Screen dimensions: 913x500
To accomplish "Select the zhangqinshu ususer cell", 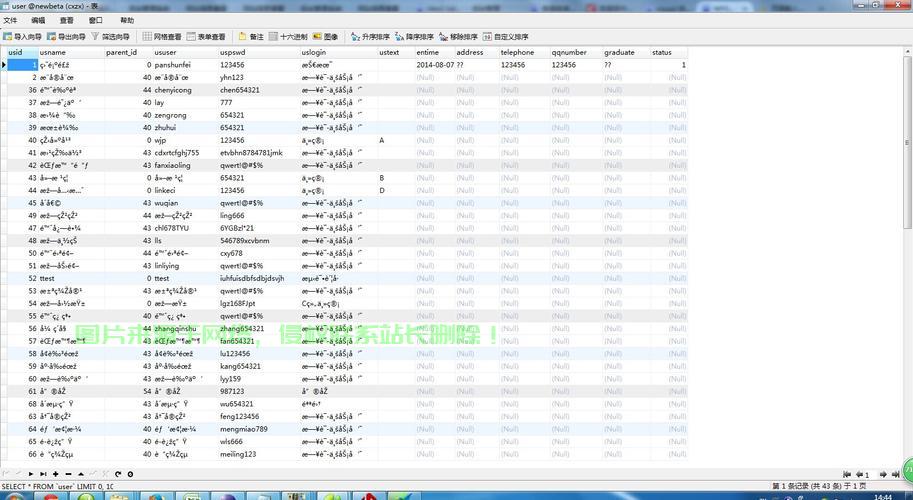I will pyautogui.click(x=185, y=328).
